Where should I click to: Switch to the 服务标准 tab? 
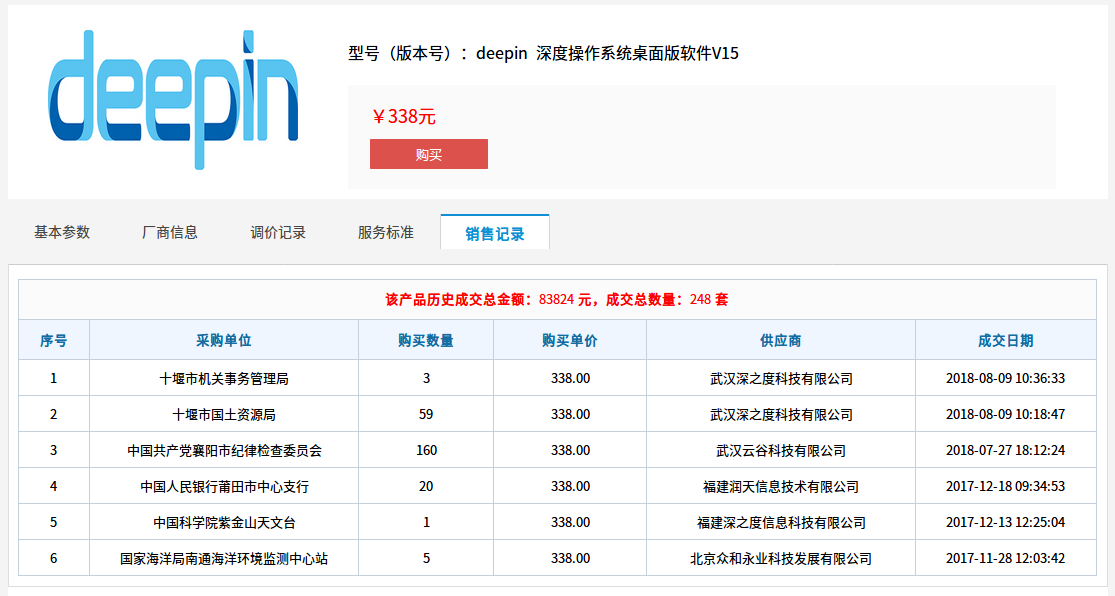tap(386, 233)
